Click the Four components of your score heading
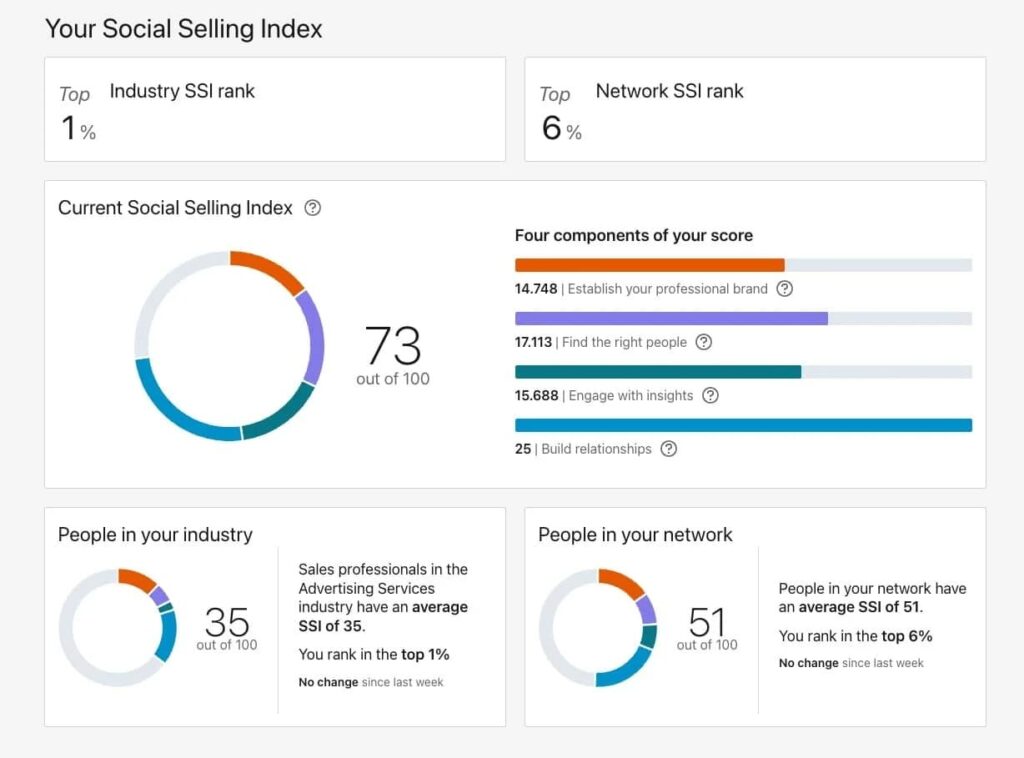 (634, 235)
